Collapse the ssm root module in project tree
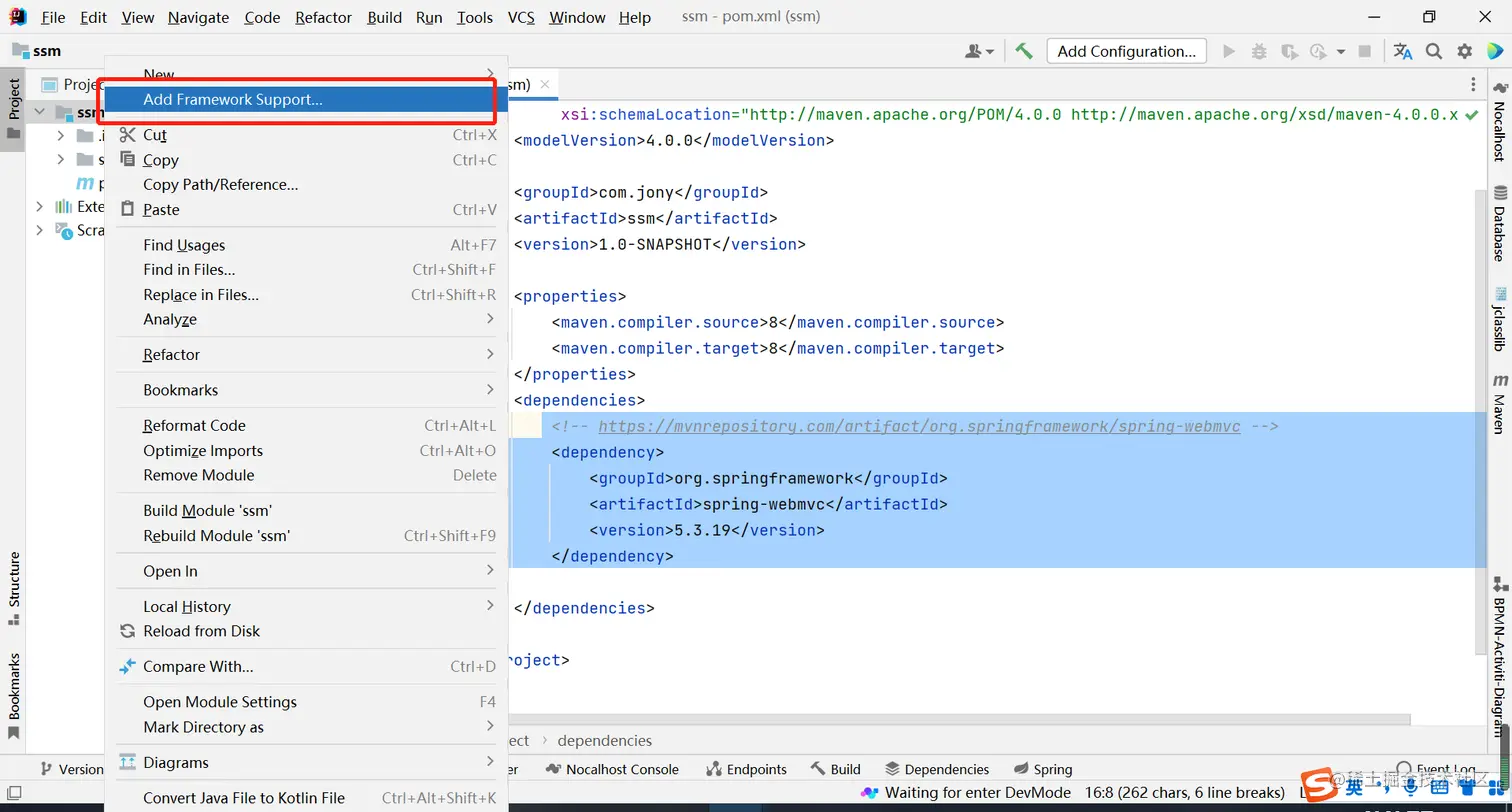Screen dimensions: 1512x812 click(40, 112)
